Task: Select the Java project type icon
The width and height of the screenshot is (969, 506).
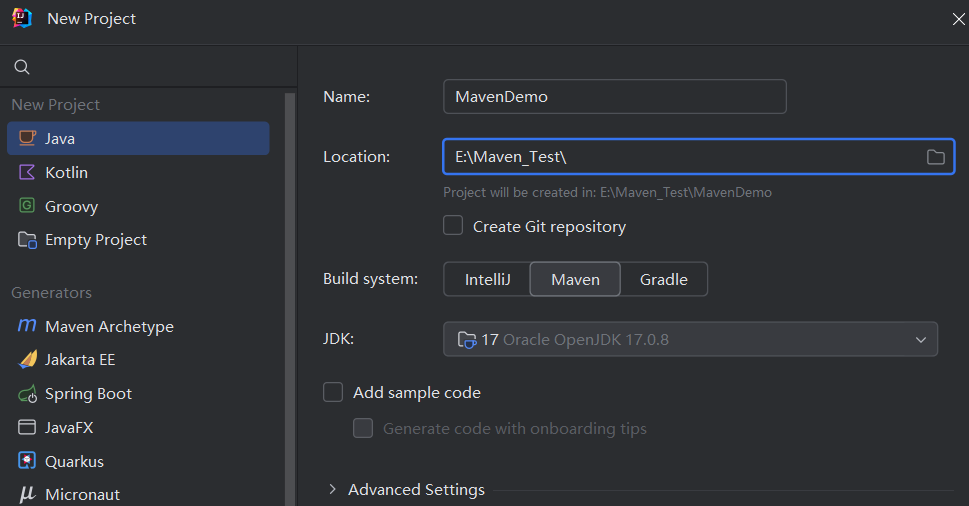Action: (27, 138)
